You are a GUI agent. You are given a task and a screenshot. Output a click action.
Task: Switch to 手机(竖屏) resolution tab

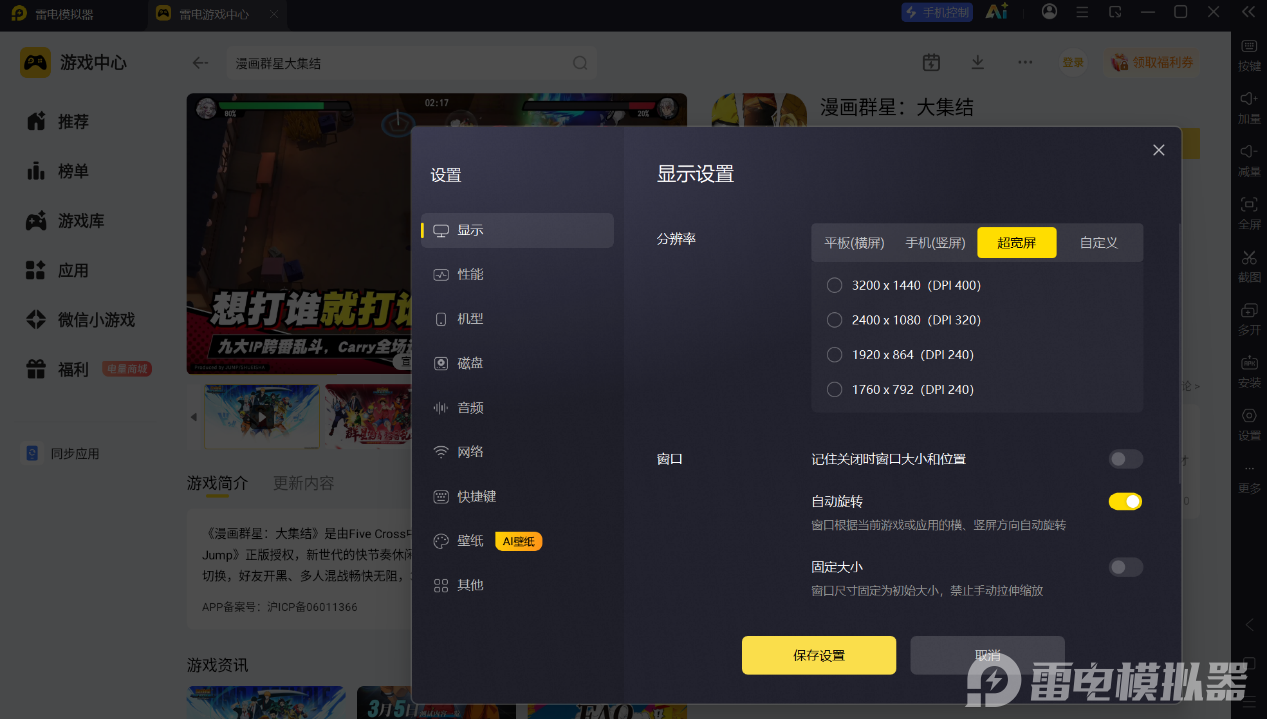[935, 243]
